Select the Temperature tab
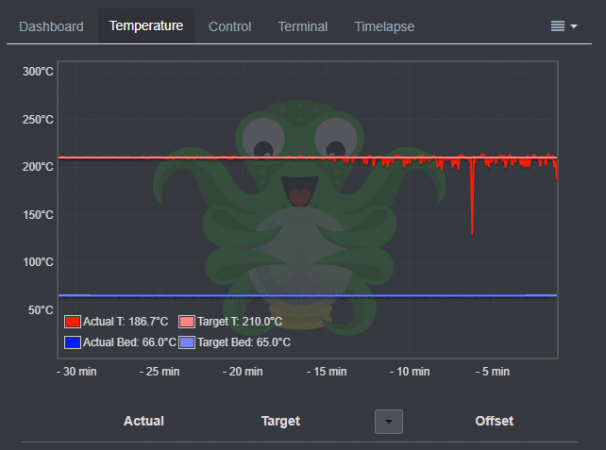This screenshot has width=606, height=450. (146, 26)
